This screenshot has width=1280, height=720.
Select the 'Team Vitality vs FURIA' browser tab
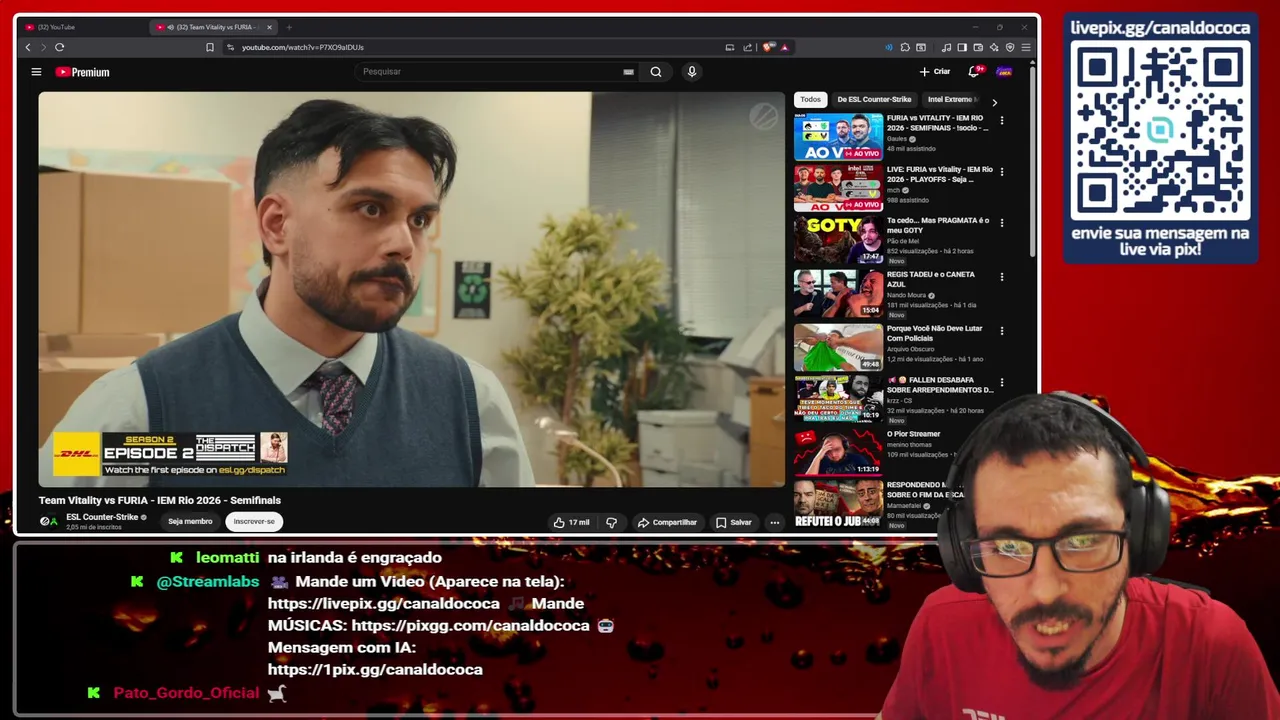click(212, 27)
